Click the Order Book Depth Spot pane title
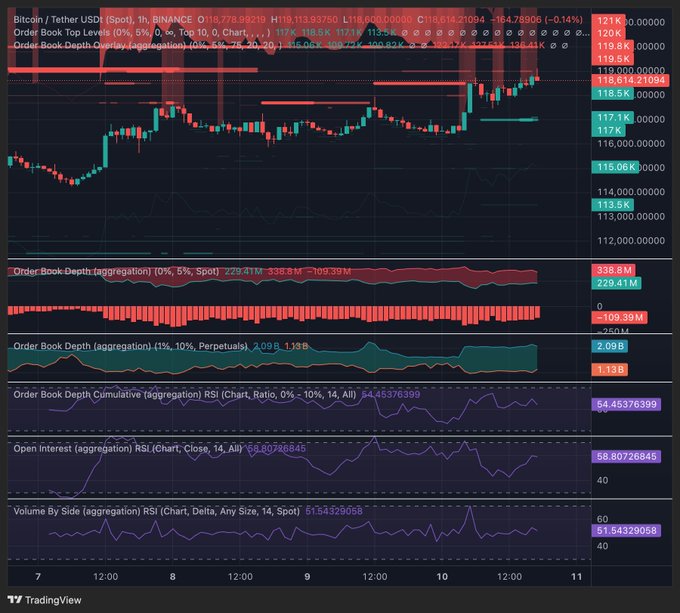680x613 pixels. pos(116,270)
